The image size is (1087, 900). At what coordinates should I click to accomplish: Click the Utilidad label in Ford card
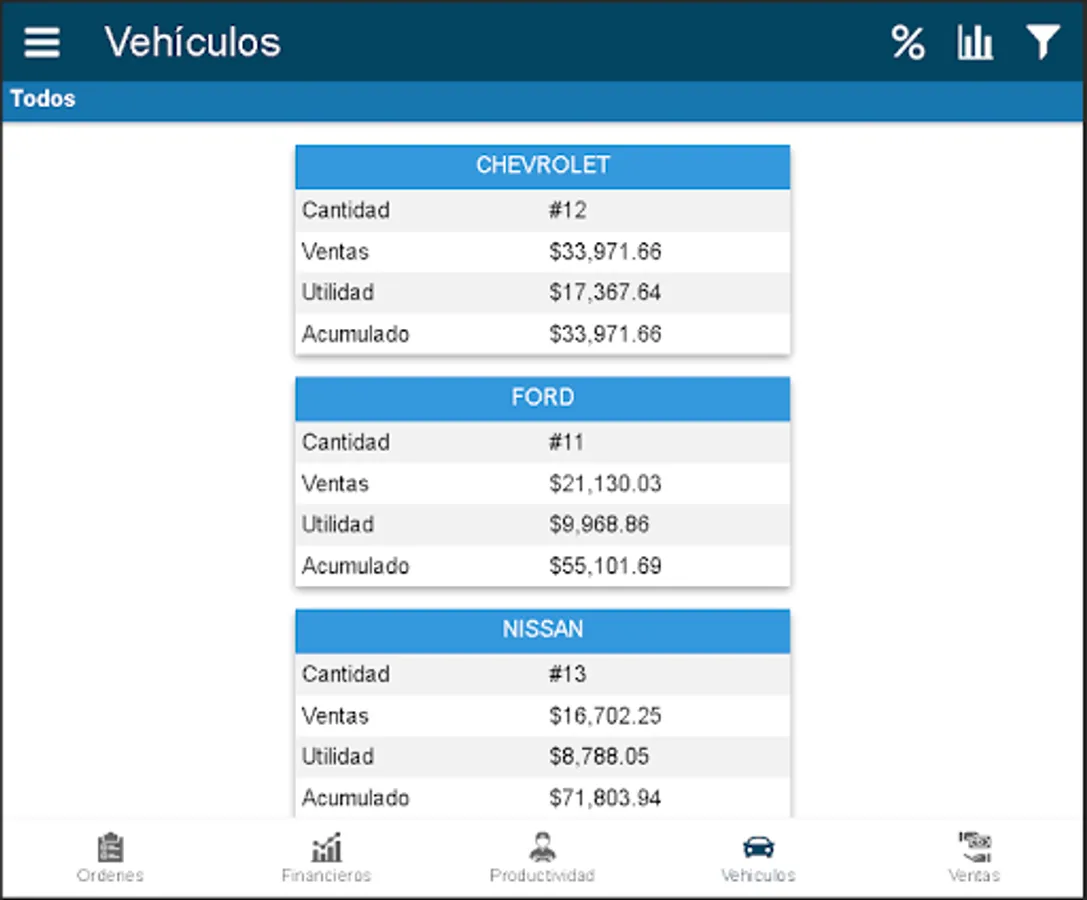coord(338,524)
